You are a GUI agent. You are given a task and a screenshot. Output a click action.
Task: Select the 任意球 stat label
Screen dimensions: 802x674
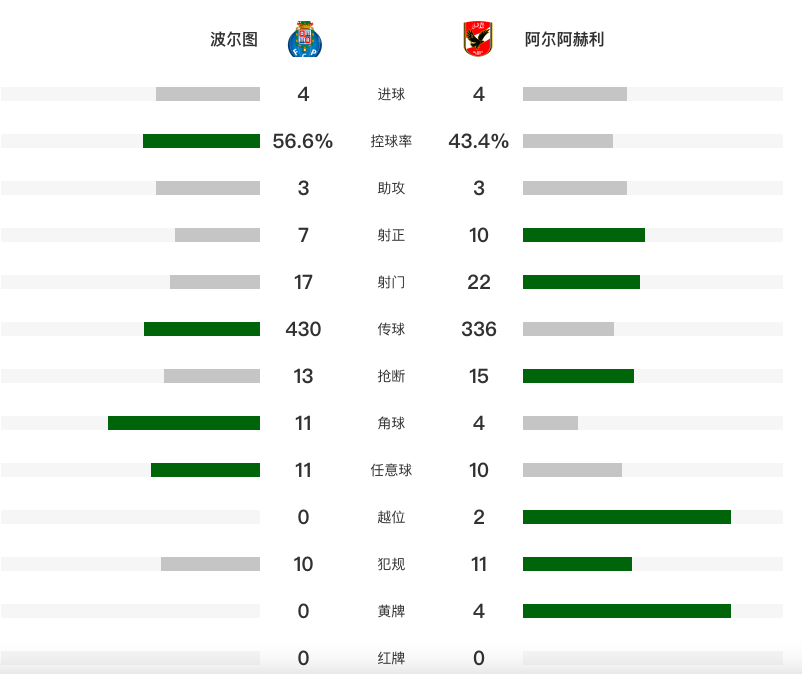[x=391, y=470]
